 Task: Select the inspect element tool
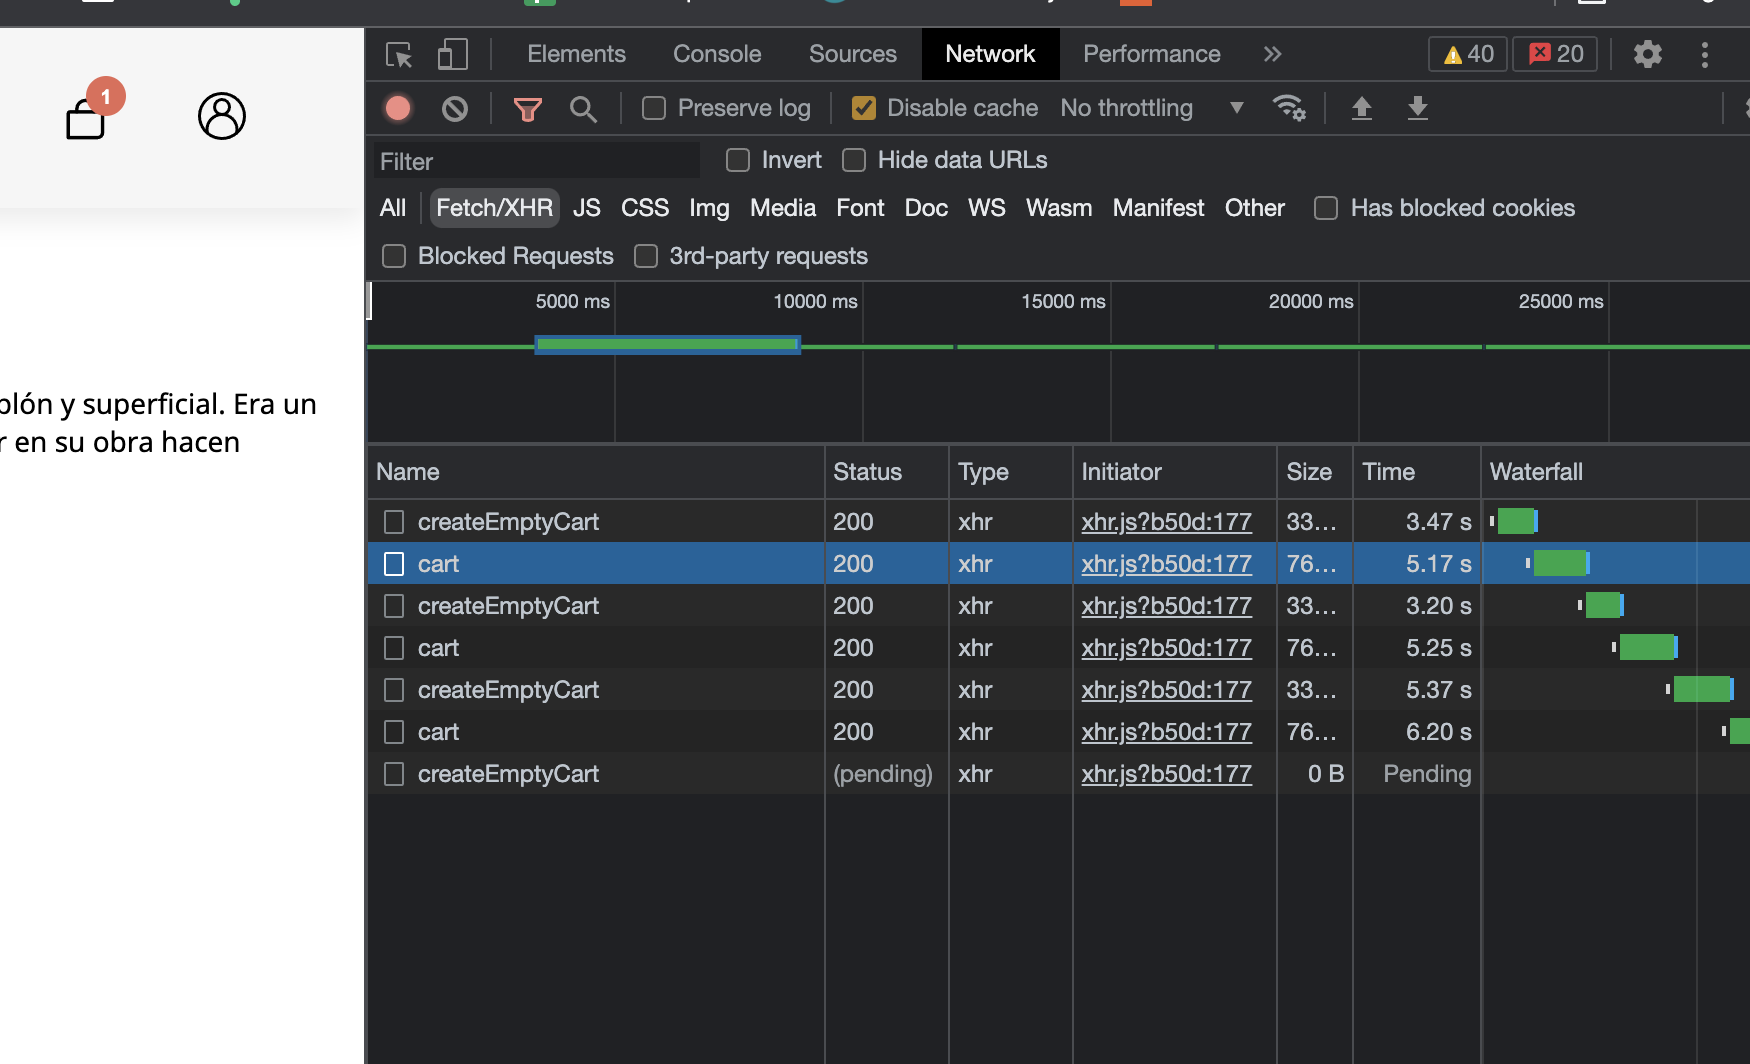tap(398, 55)
